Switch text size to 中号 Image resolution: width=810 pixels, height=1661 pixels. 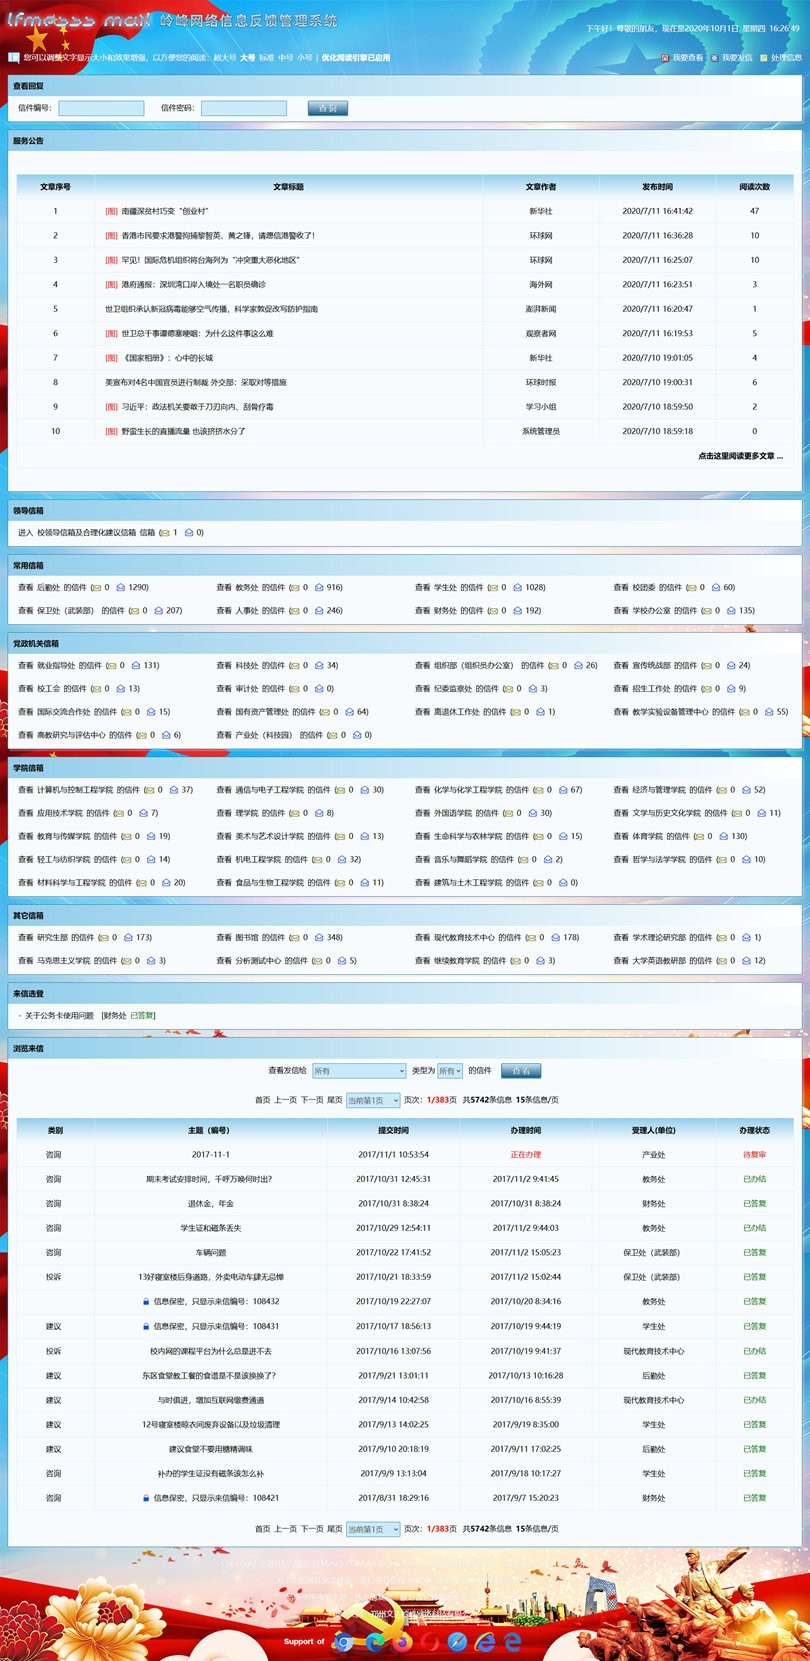click(286, 58)
